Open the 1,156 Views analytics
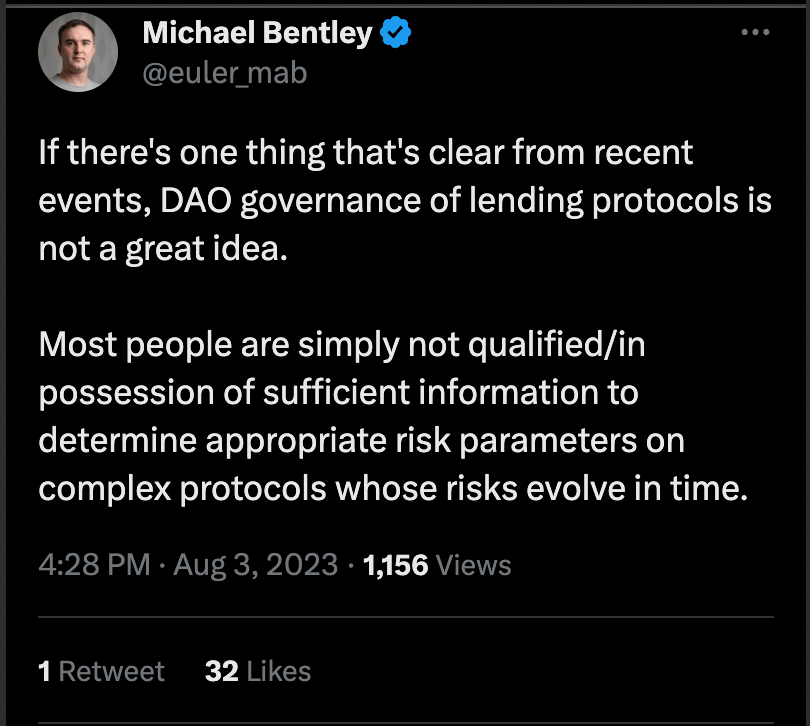The width and height of the screenshot is (810, 726). coord(437,565)
